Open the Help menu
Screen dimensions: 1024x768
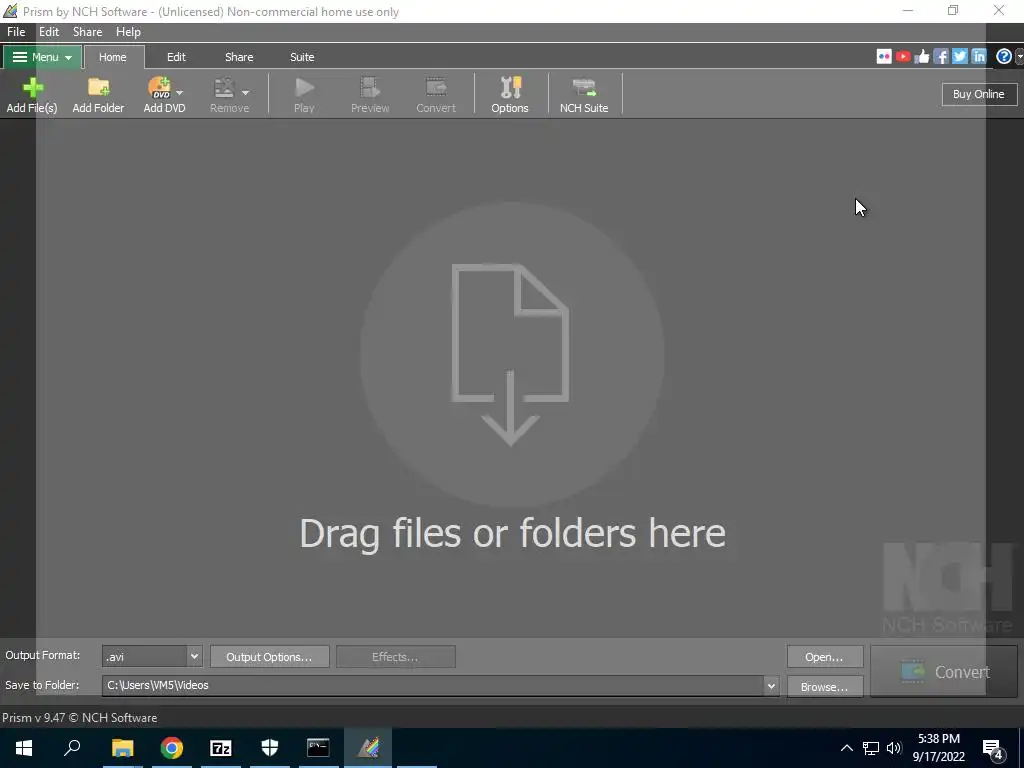coord(128,32)
